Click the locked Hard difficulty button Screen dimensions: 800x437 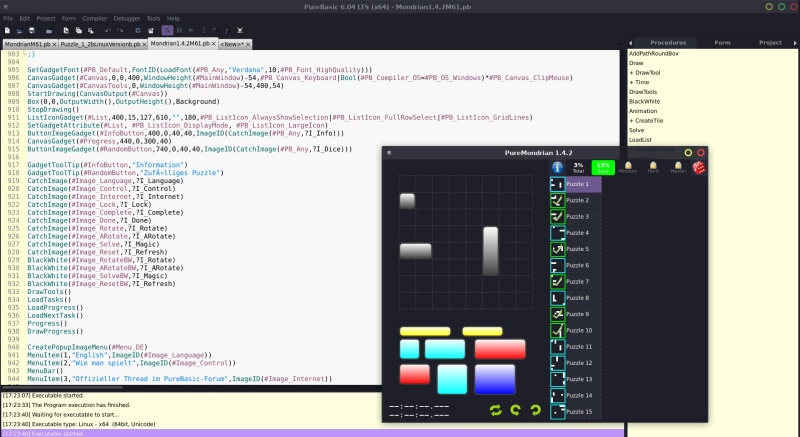(x=653, y=167)
